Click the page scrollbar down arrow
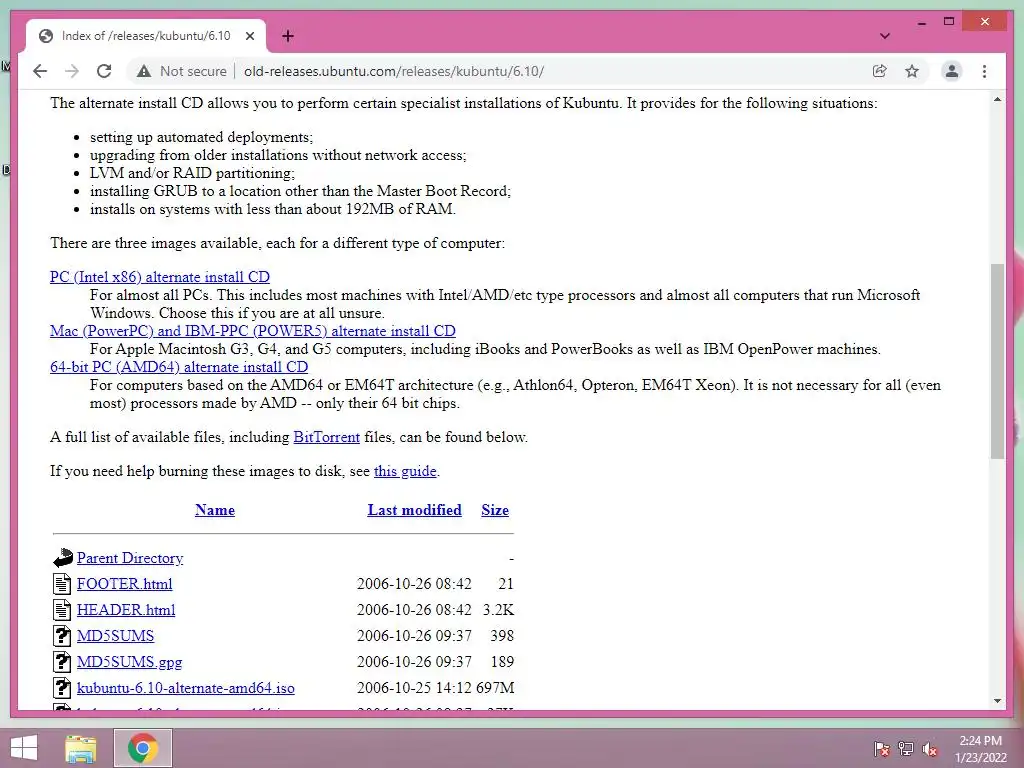The width and height of the screenshot is (1024, 768). pos(997,701)
